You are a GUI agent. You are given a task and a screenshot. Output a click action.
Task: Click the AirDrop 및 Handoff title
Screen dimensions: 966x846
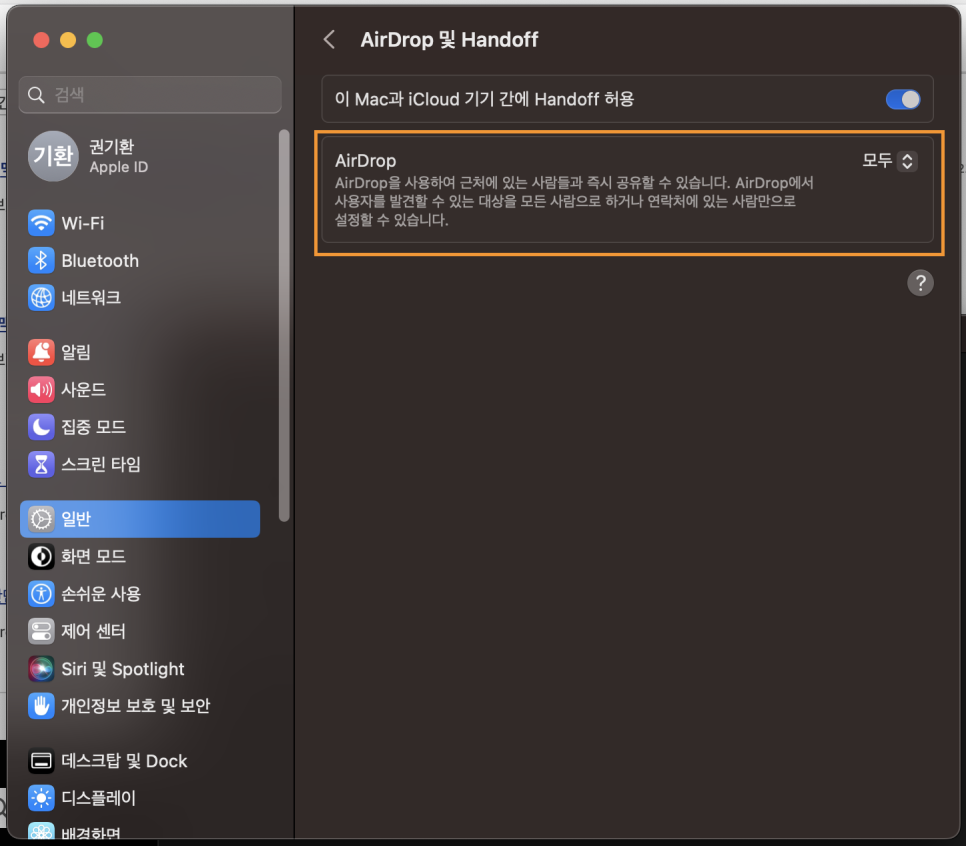coord(449,39)
